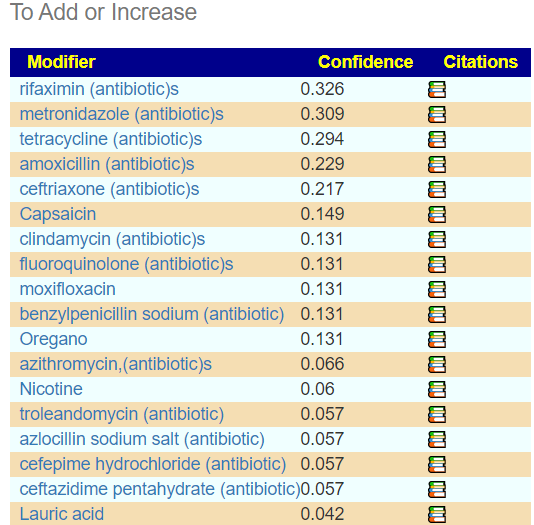View citations icon for troleandomycin row
This screenshot has width=534, height=525.
437,414
